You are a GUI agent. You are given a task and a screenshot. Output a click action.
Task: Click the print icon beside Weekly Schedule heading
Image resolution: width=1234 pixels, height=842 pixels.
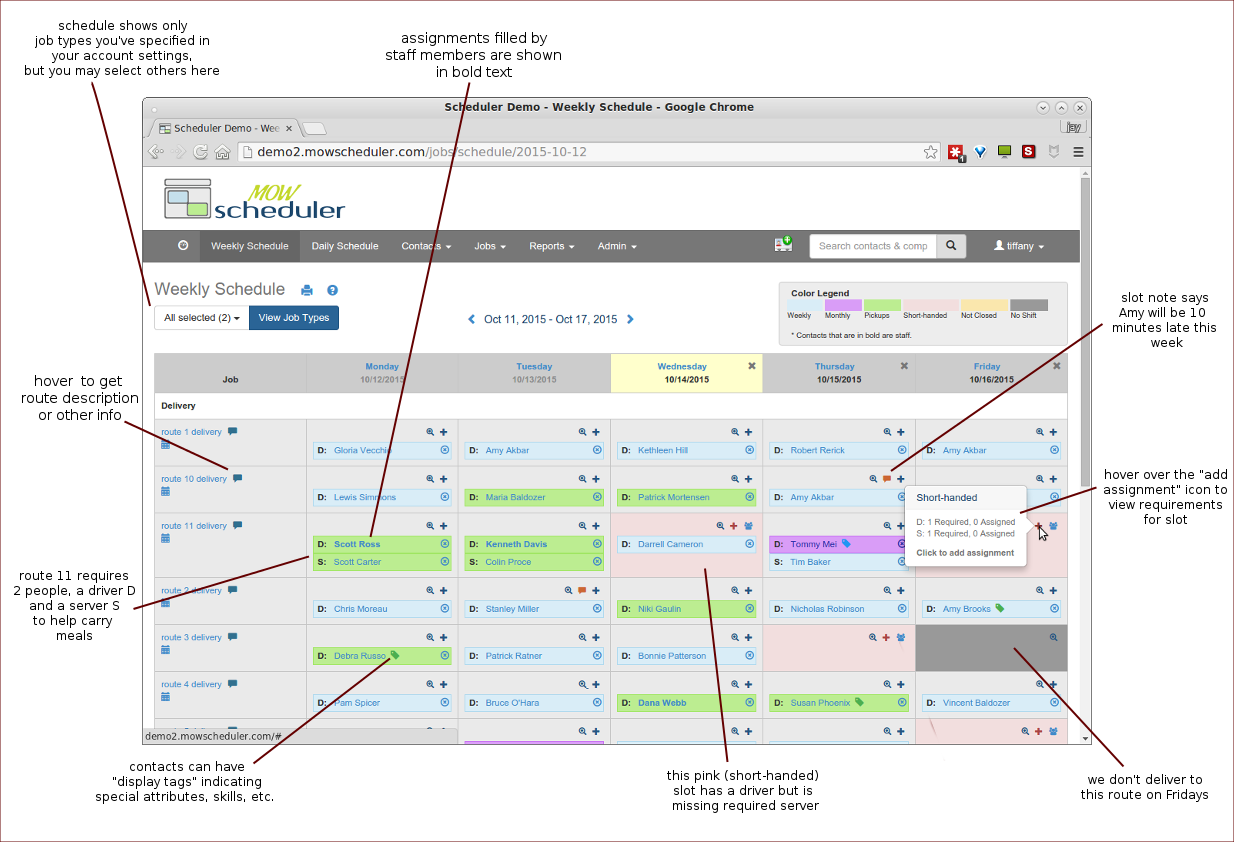[x=307, y=290]
